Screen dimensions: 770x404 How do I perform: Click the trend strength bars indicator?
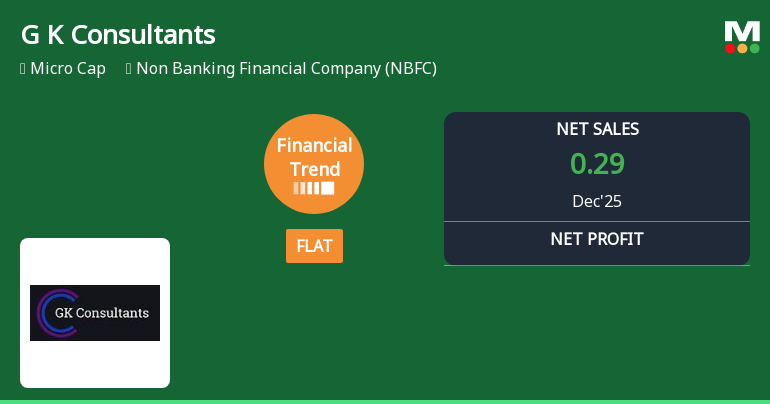[x=314, y=188]
